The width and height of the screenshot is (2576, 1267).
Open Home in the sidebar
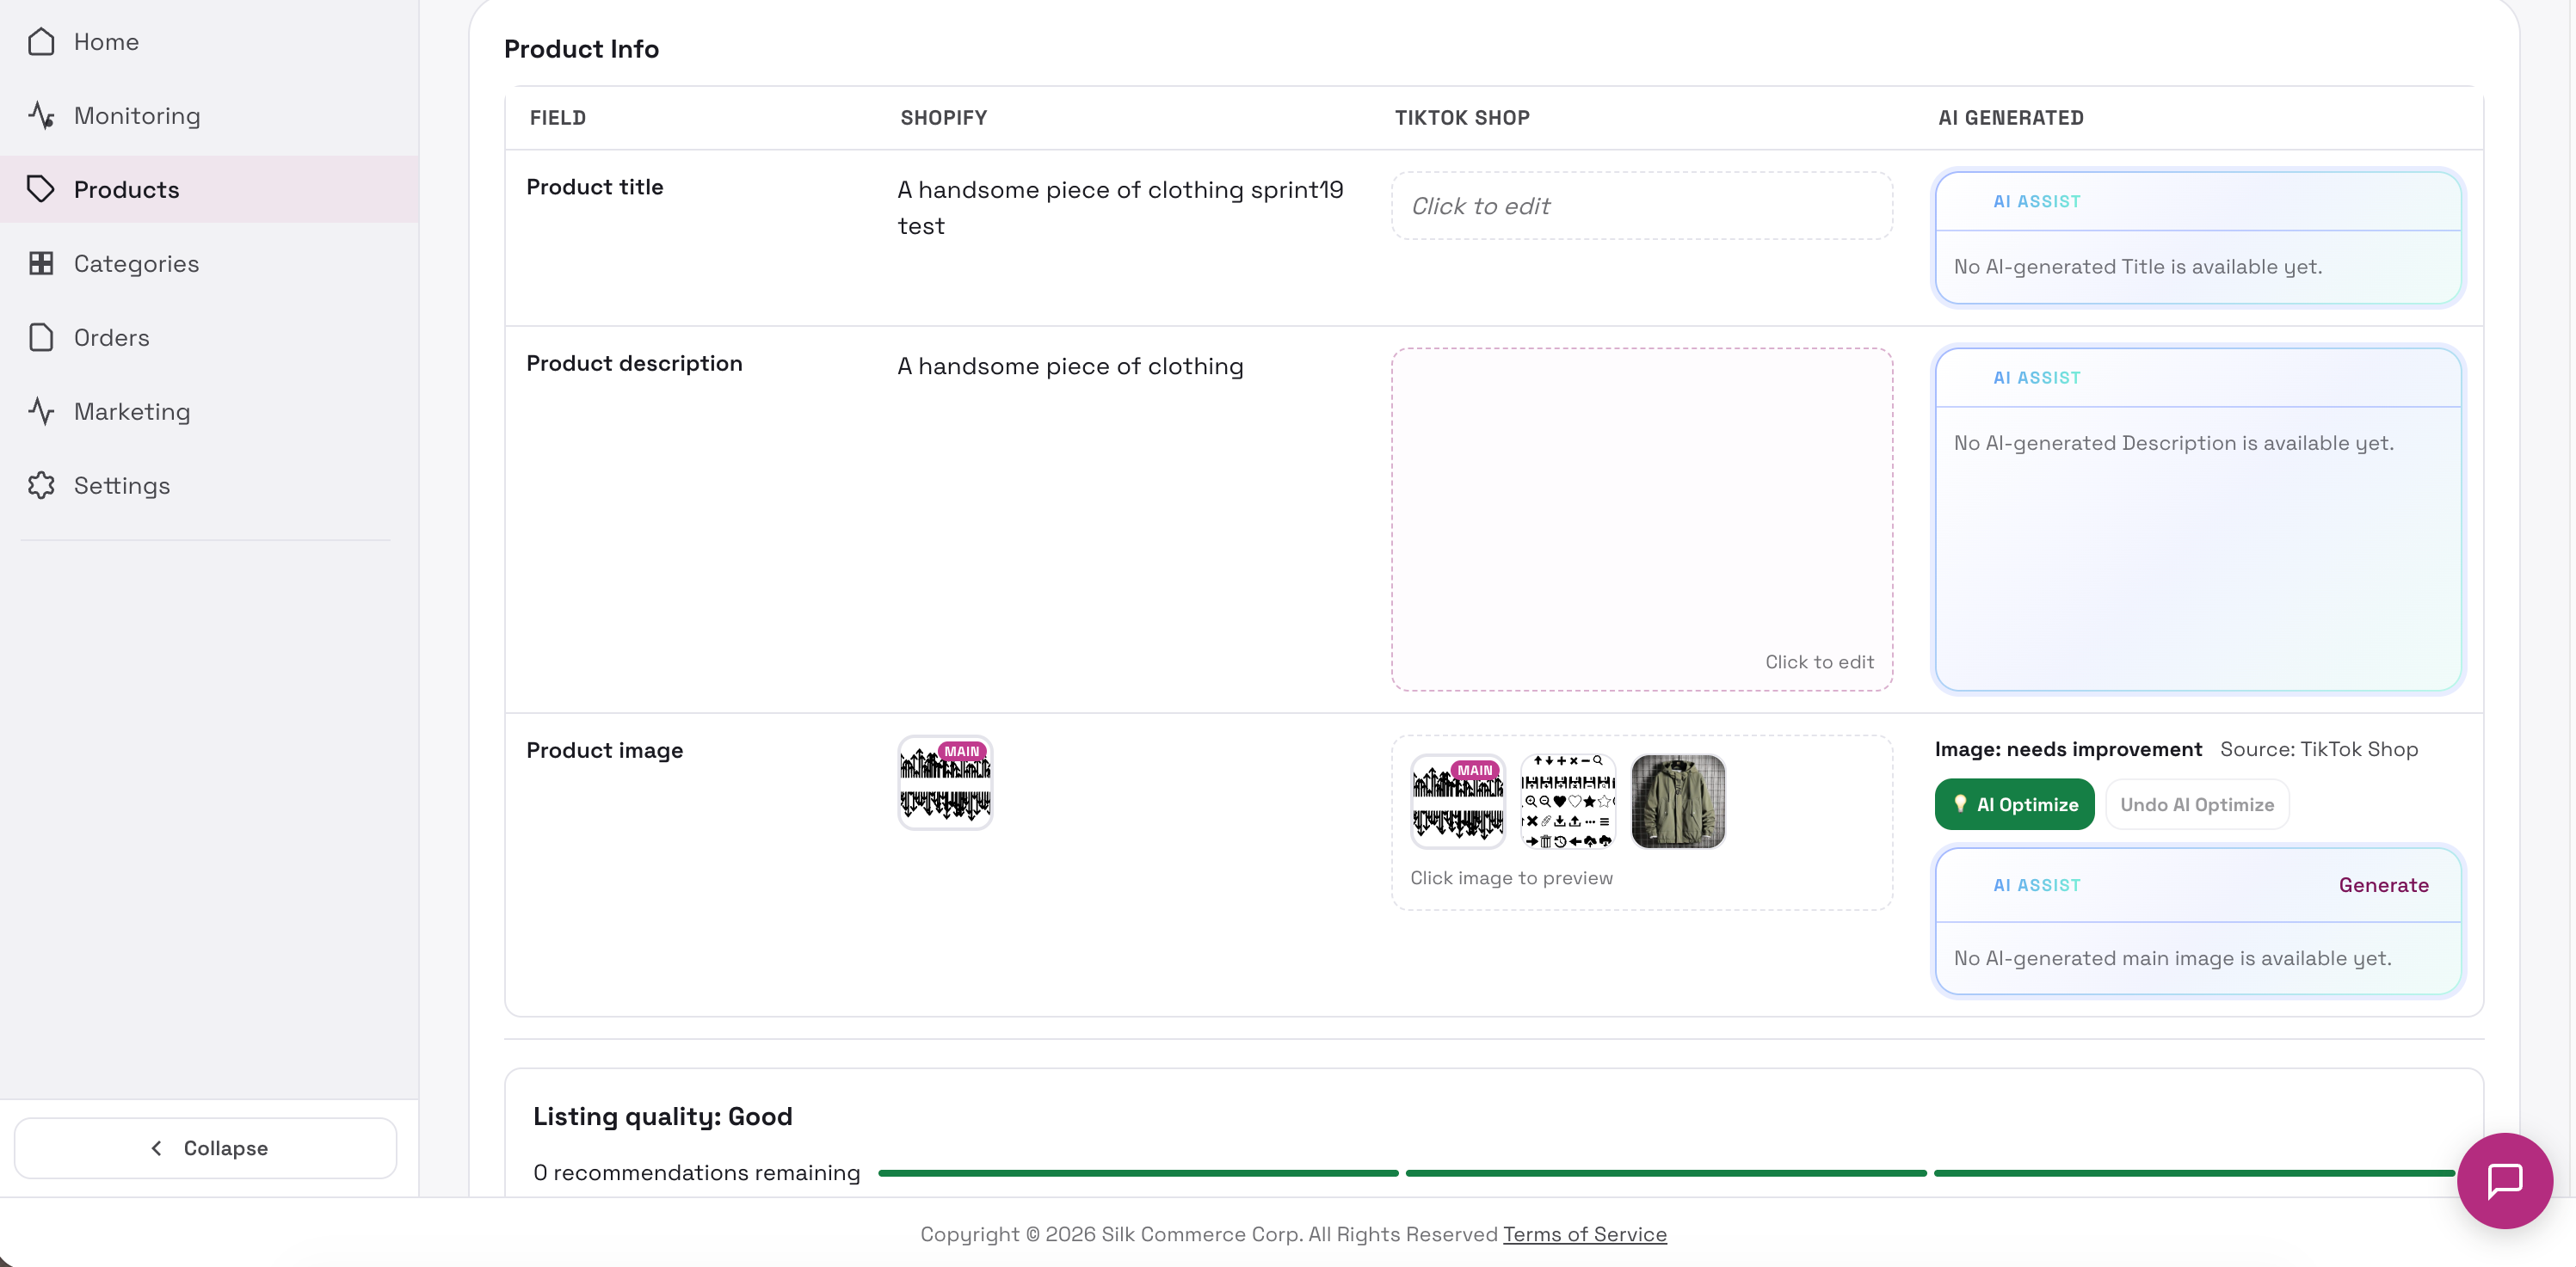(x=209, y=42)
